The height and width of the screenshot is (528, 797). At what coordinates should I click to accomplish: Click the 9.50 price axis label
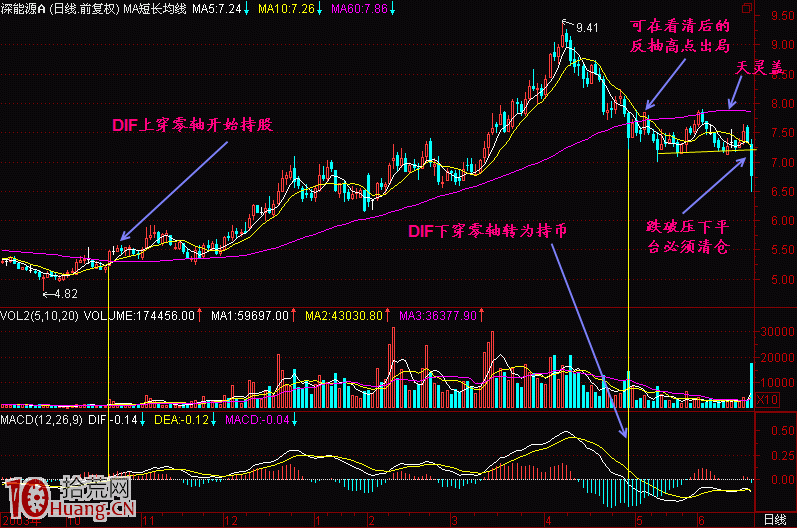click(x=783, y=16)
